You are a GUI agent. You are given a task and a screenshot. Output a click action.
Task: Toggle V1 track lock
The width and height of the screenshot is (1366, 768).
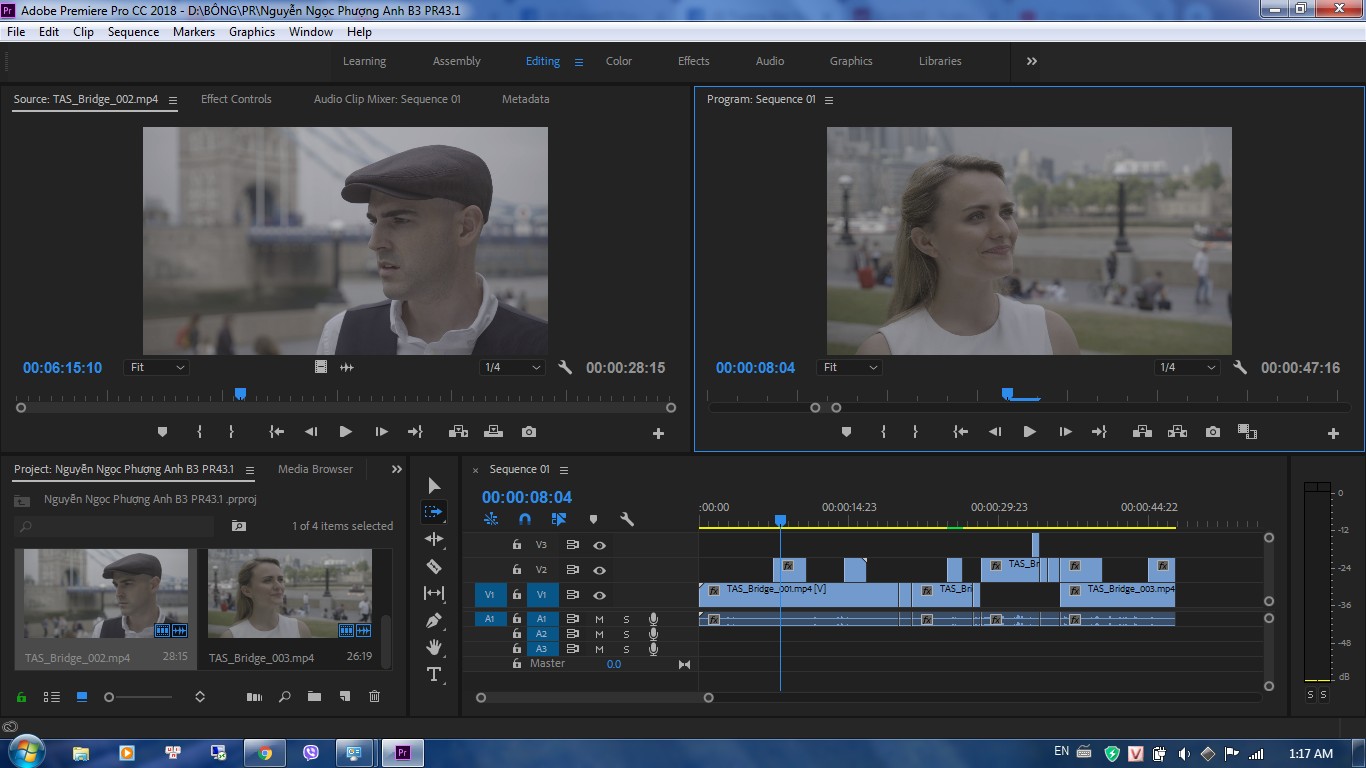[x=517, y=595]
